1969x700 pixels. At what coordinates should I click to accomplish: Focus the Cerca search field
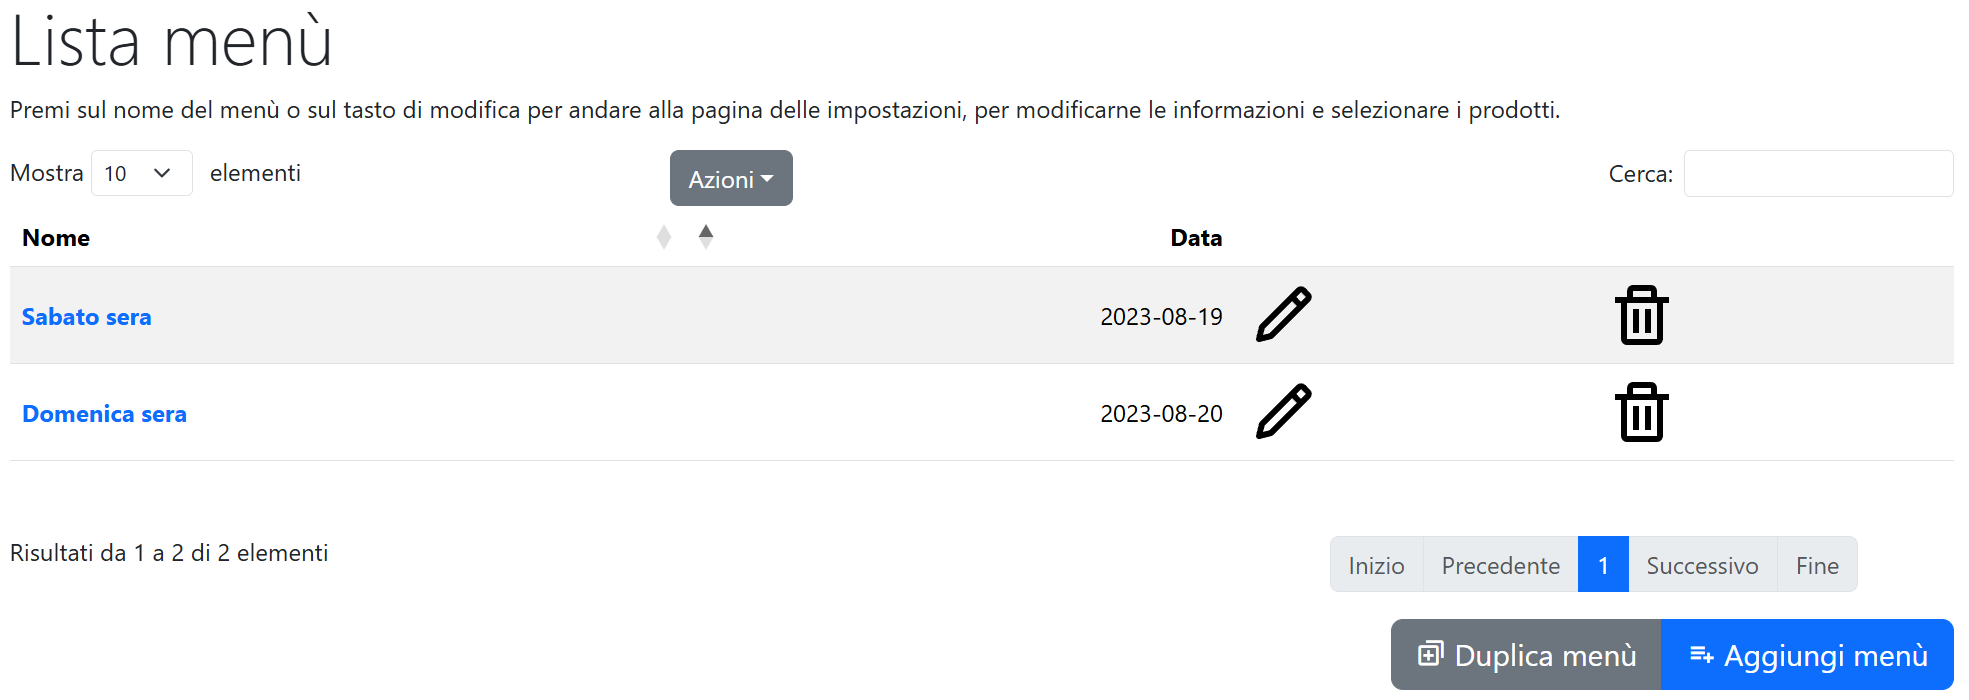[1818, 174]
